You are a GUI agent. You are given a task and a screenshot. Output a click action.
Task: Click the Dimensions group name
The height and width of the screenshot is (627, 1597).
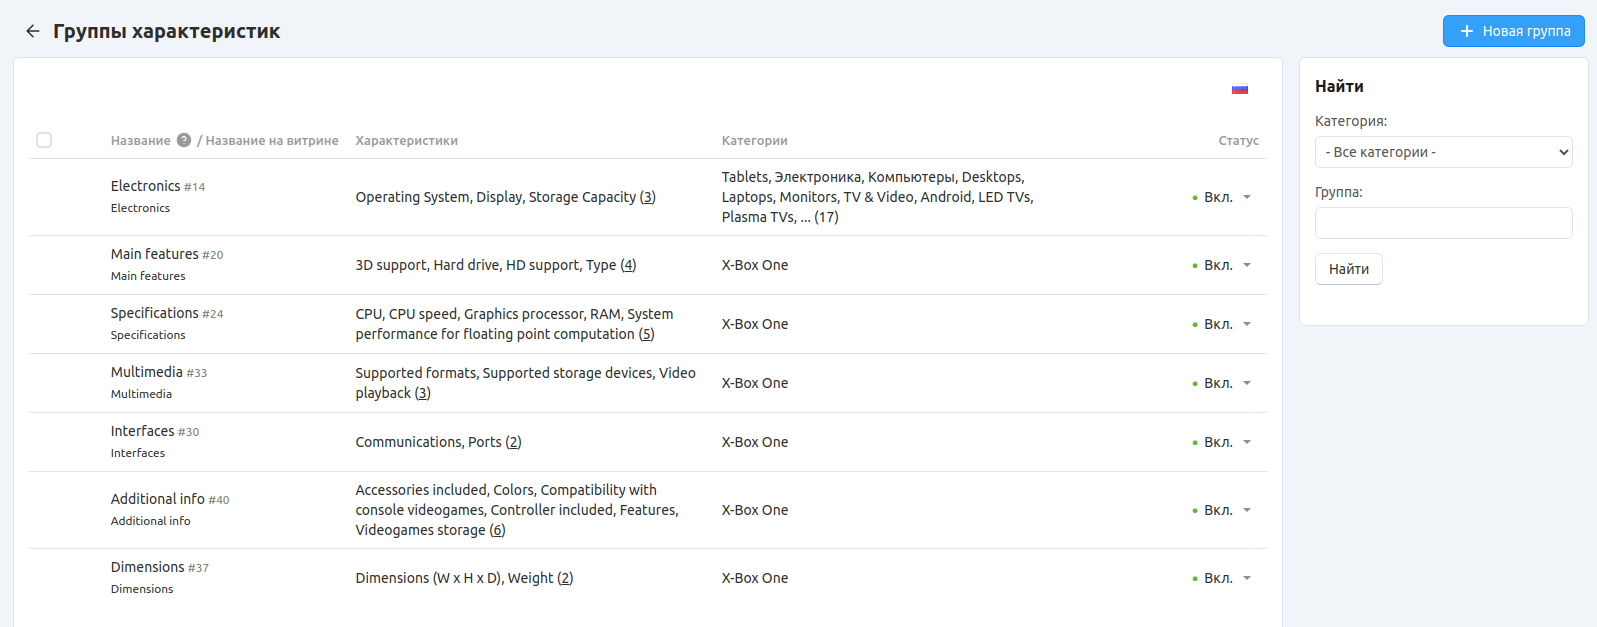tap(147, 567)
